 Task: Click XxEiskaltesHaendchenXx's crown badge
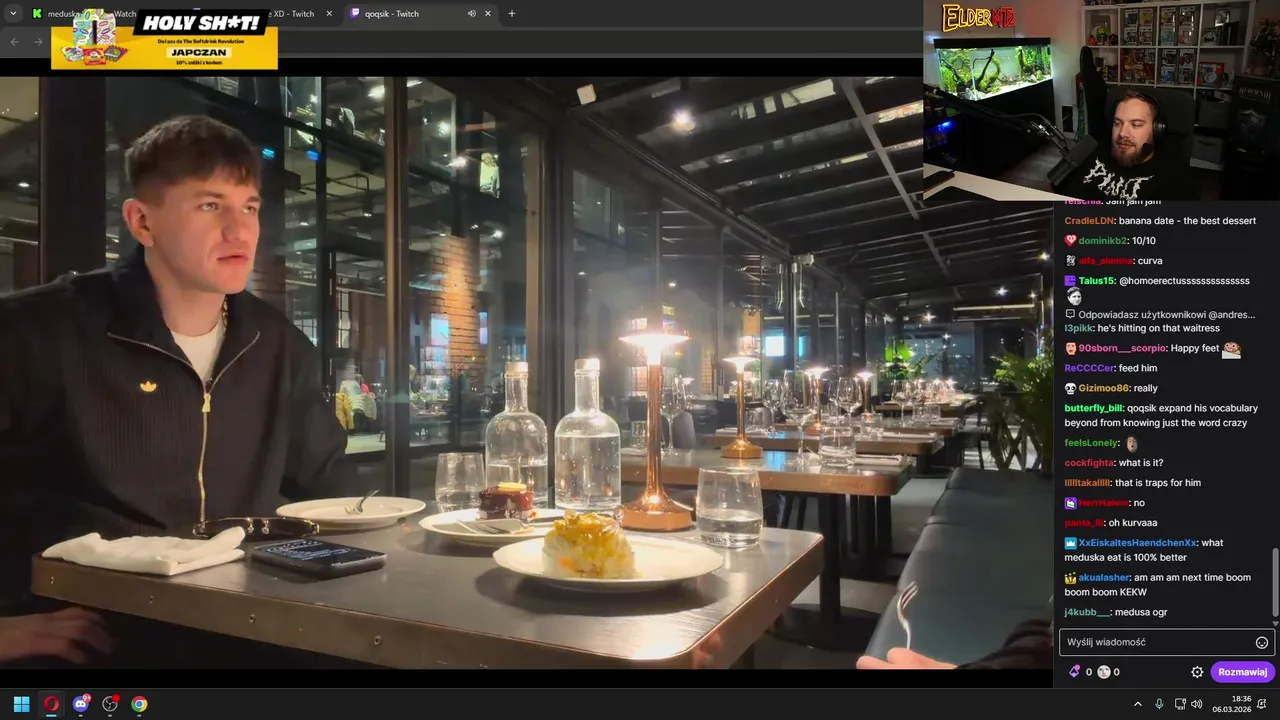(x=1071, y=543)
